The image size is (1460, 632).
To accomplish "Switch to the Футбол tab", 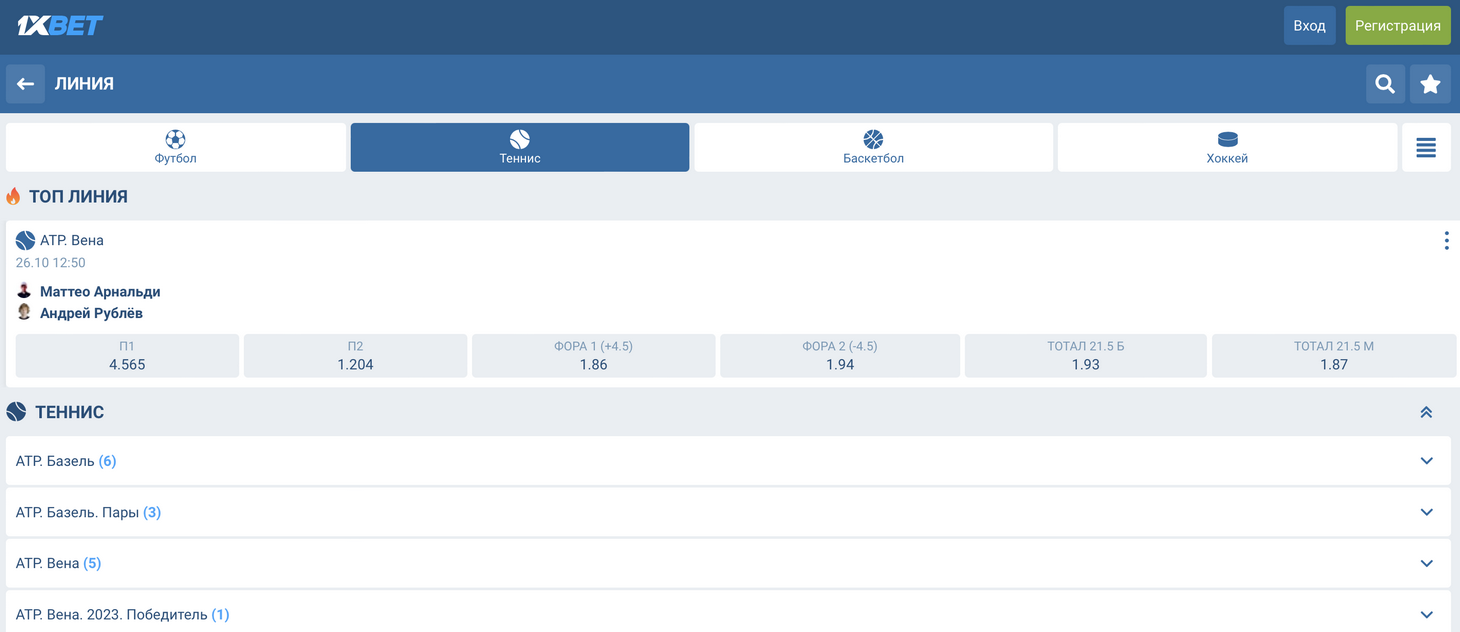I will 175,147.
